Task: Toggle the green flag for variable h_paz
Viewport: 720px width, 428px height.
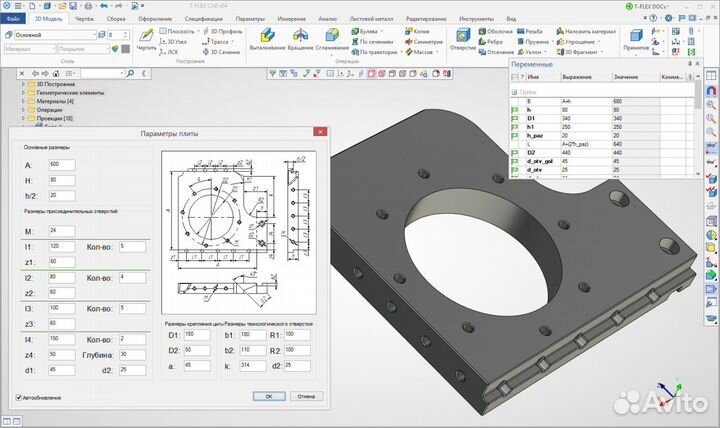Action: point(516,135)
